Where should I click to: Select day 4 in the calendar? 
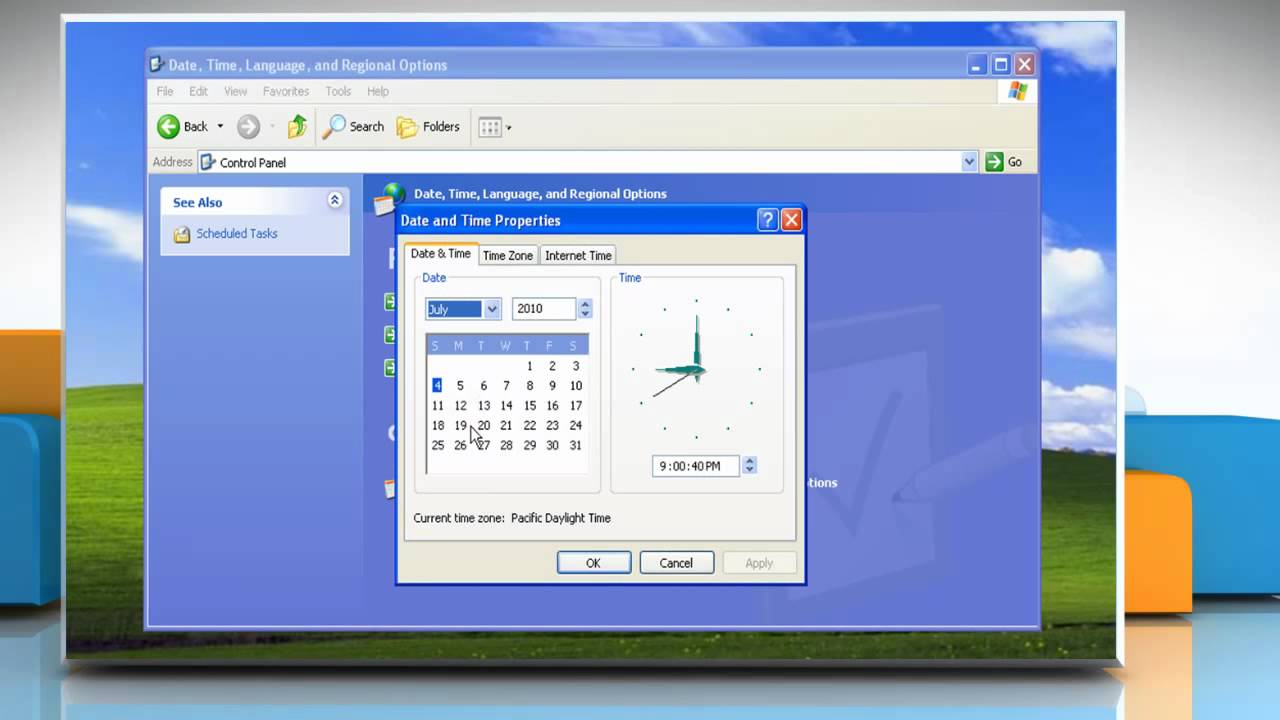(x=437, y=386)
